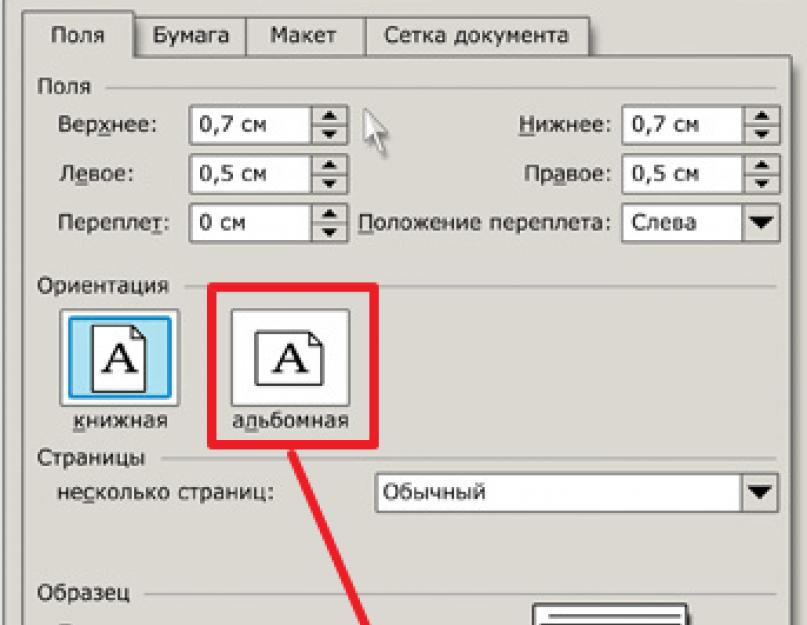Click the Переплет gutter input field
Image resolution: width=807 pixels, height=625 pixels.
coord(251,222)
